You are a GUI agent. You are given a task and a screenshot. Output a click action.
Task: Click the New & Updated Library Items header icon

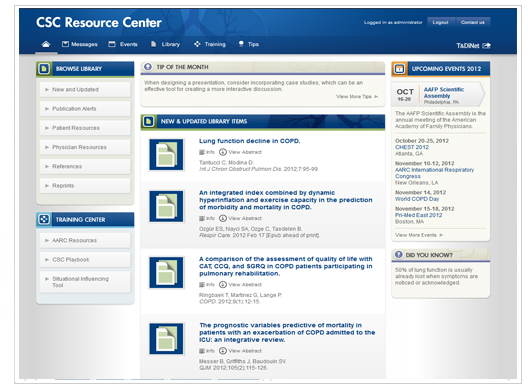[x=148, y=121]
